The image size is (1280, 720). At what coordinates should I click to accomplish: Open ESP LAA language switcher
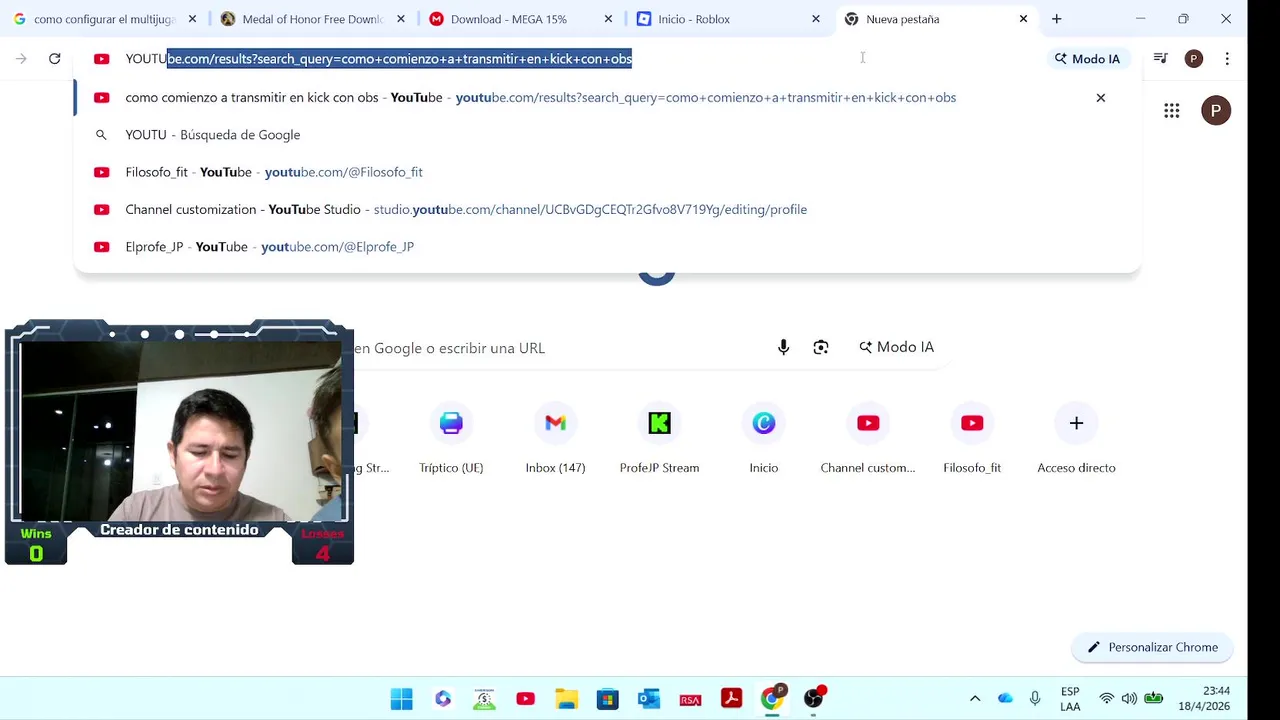(1070, 699)
